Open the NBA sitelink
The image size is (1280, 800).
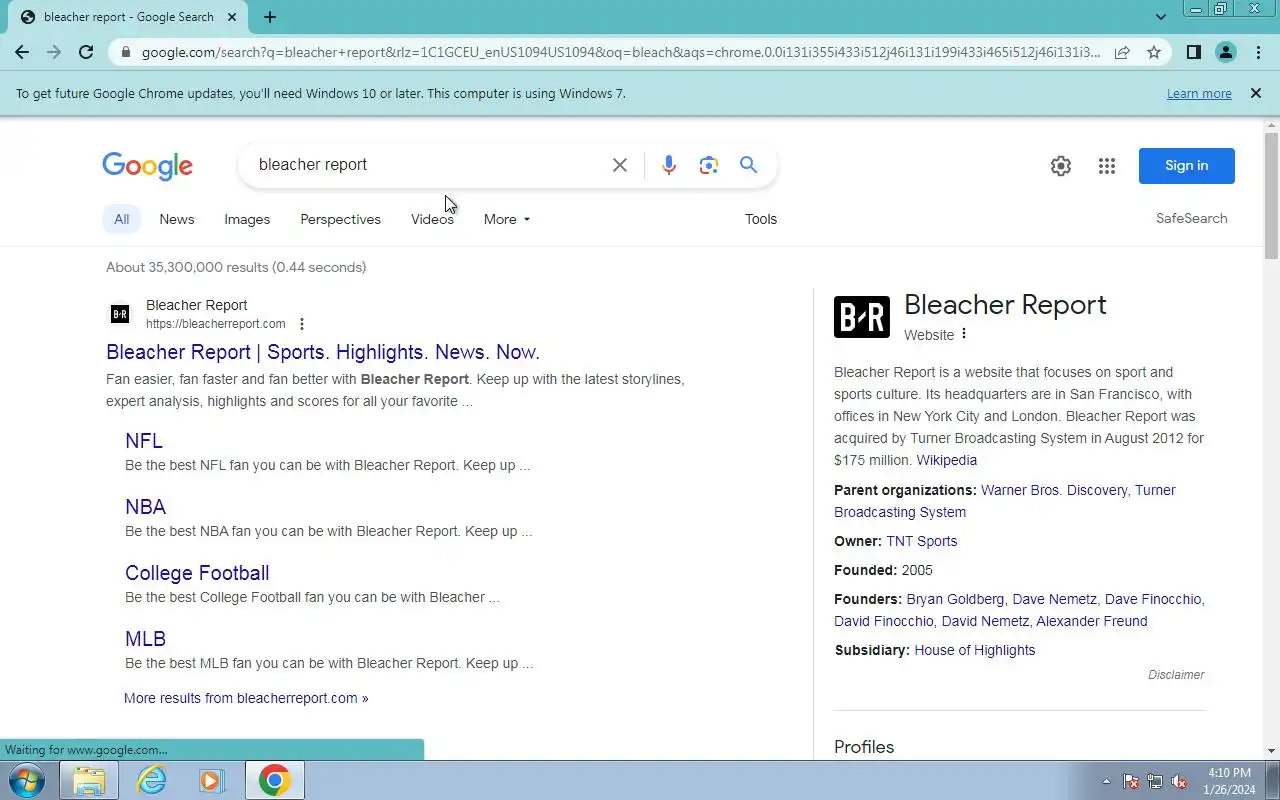coord(145,507)
